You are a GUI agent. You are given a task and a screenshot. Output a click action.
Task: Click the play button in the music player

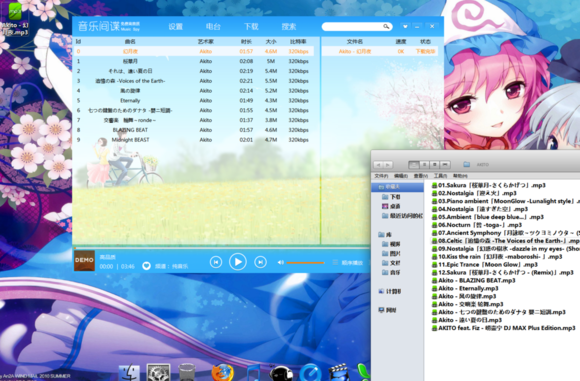238,262
